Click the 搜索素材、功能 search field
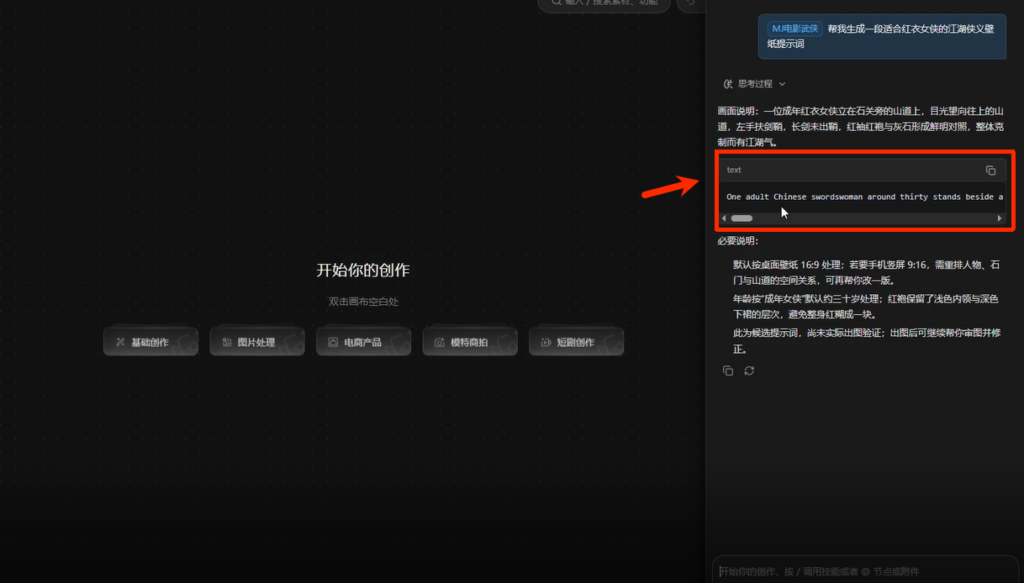1024x583 pixels. coord(604,3)
